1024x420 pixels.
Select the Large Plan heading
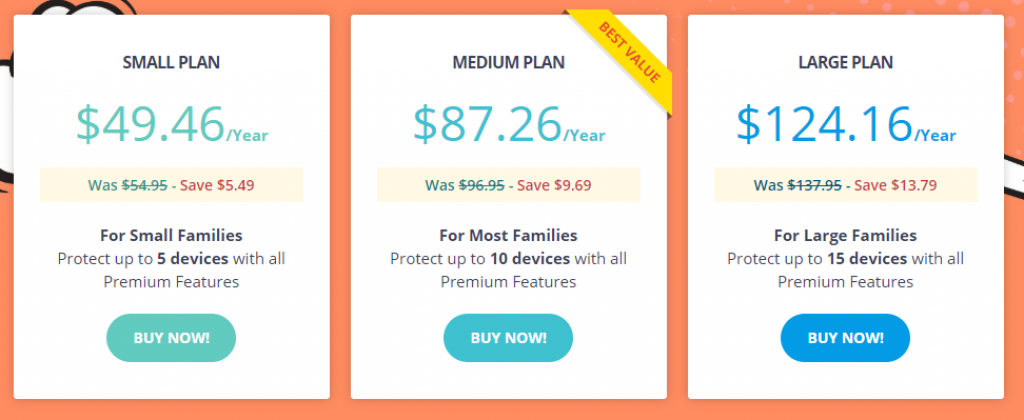tap(846, 62)
